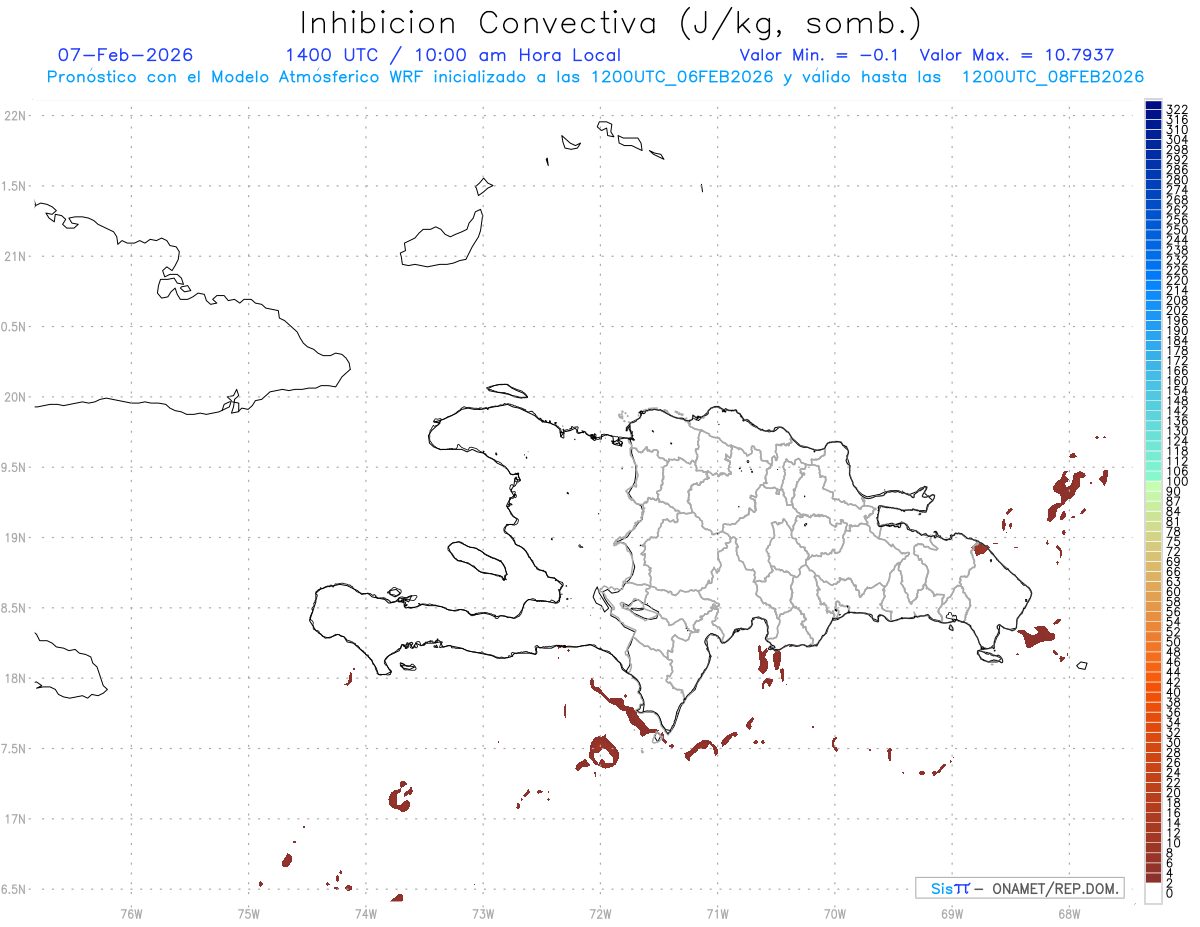The image size is (1200, 927).
Task: Click the "22N" latitude label
Action: [15, 116]
